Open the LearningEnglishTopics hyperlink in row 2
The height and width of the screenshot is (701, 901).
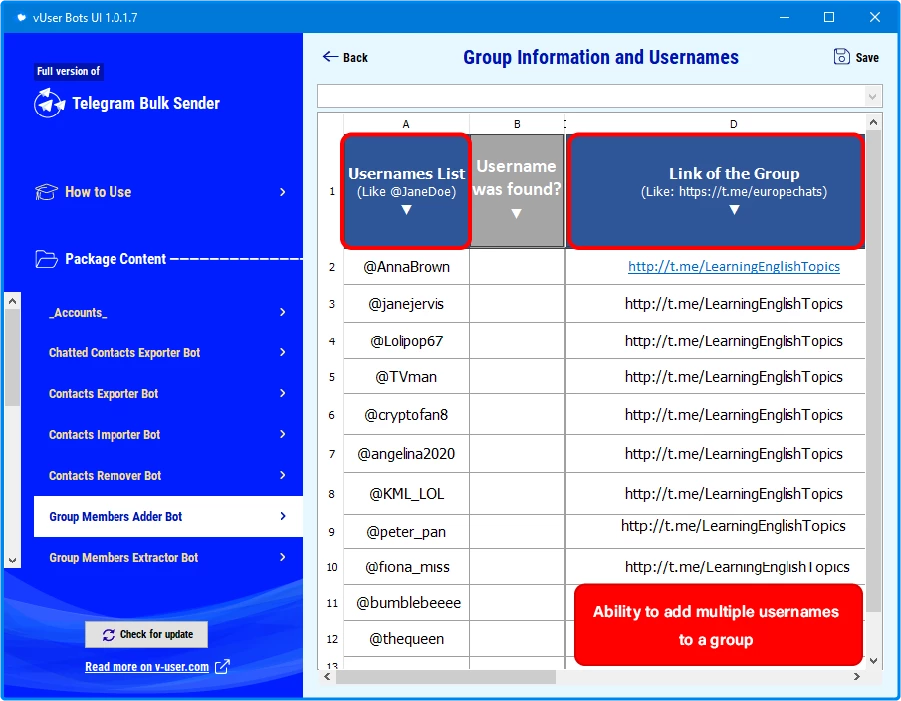click(x=734, y=267)
